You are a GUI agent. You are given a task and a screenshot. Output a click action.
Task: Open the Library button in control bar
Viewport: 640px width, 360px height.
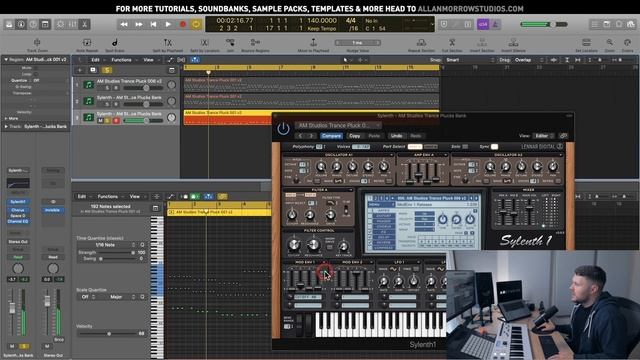point(9,24)
